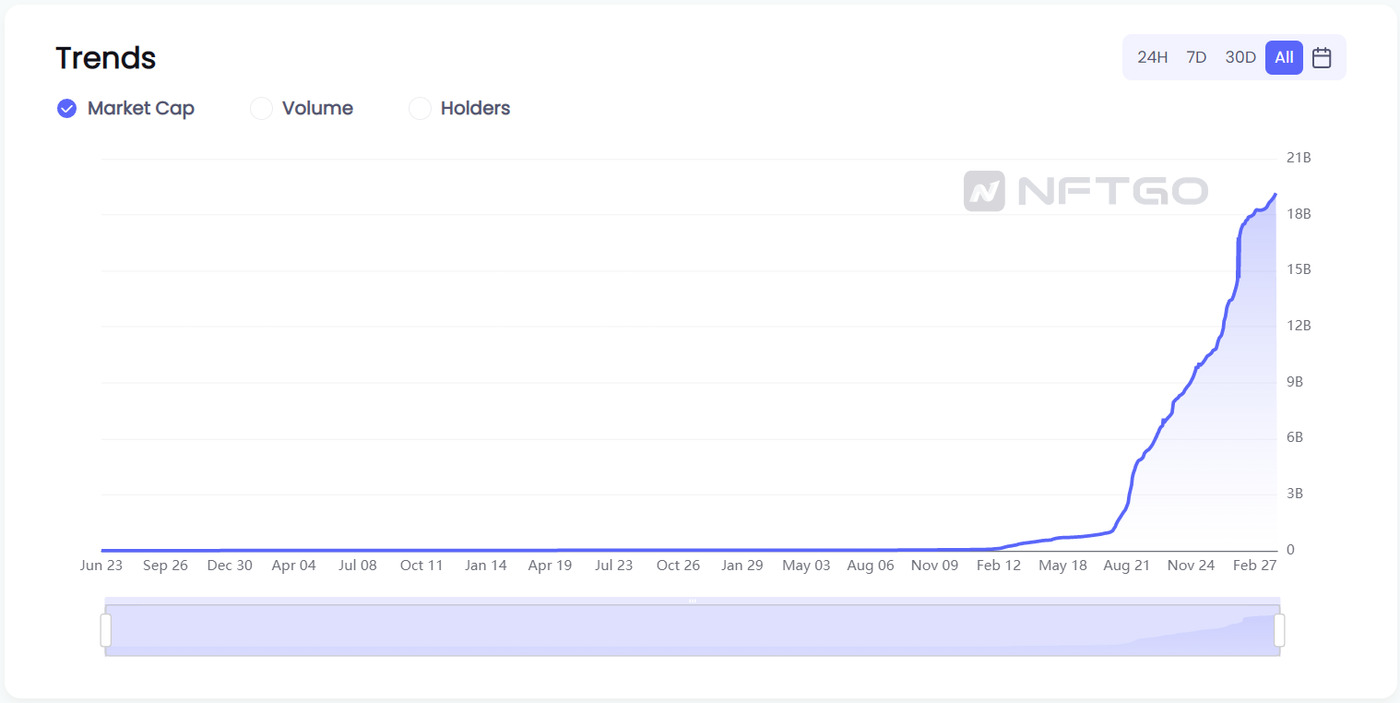The width and height of the screenshot is (1400, 703).
Task: Switch to the 30D time range
Action: tap(1240, 57)
